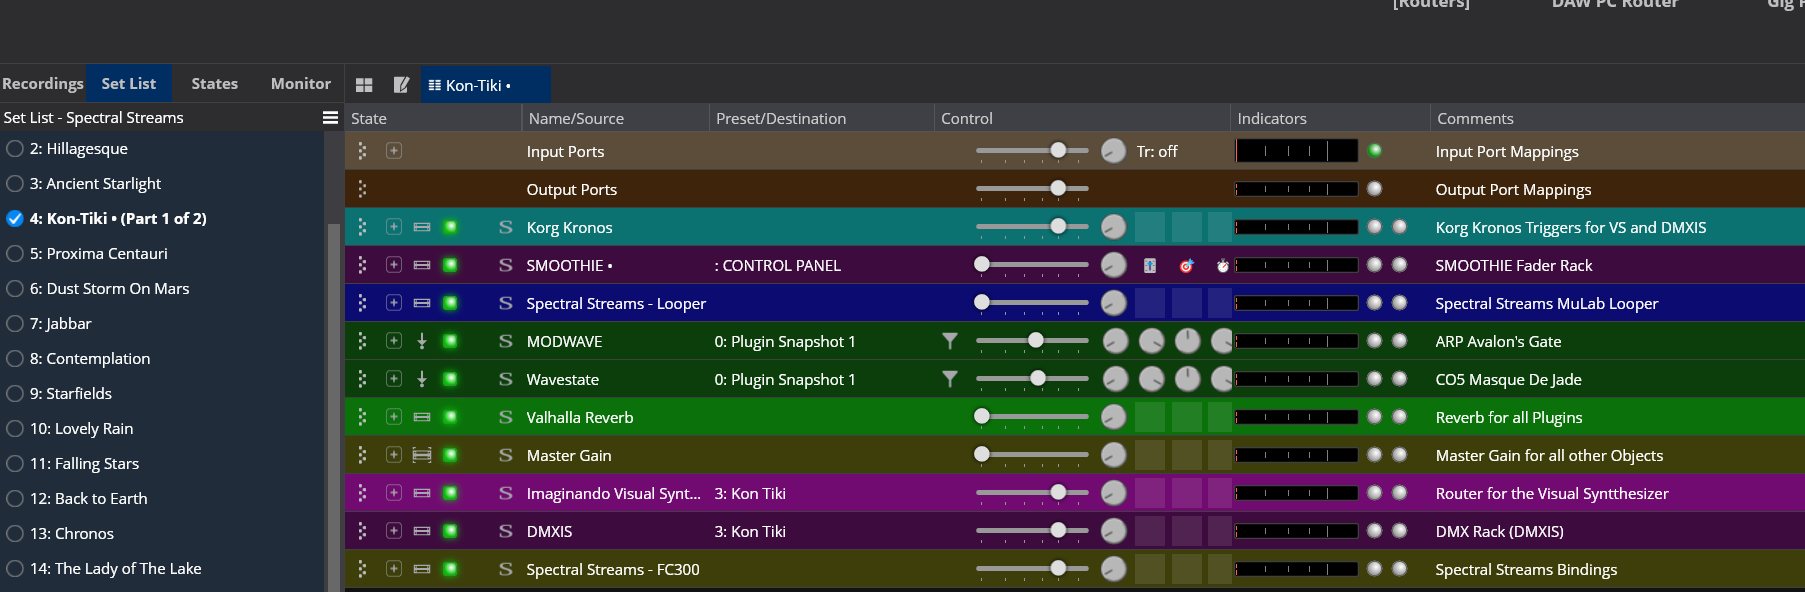Click the edit pencil icon beside Kon-Tiki tab
This screenshot has height=592, width=1805.
tap(401, 85)
